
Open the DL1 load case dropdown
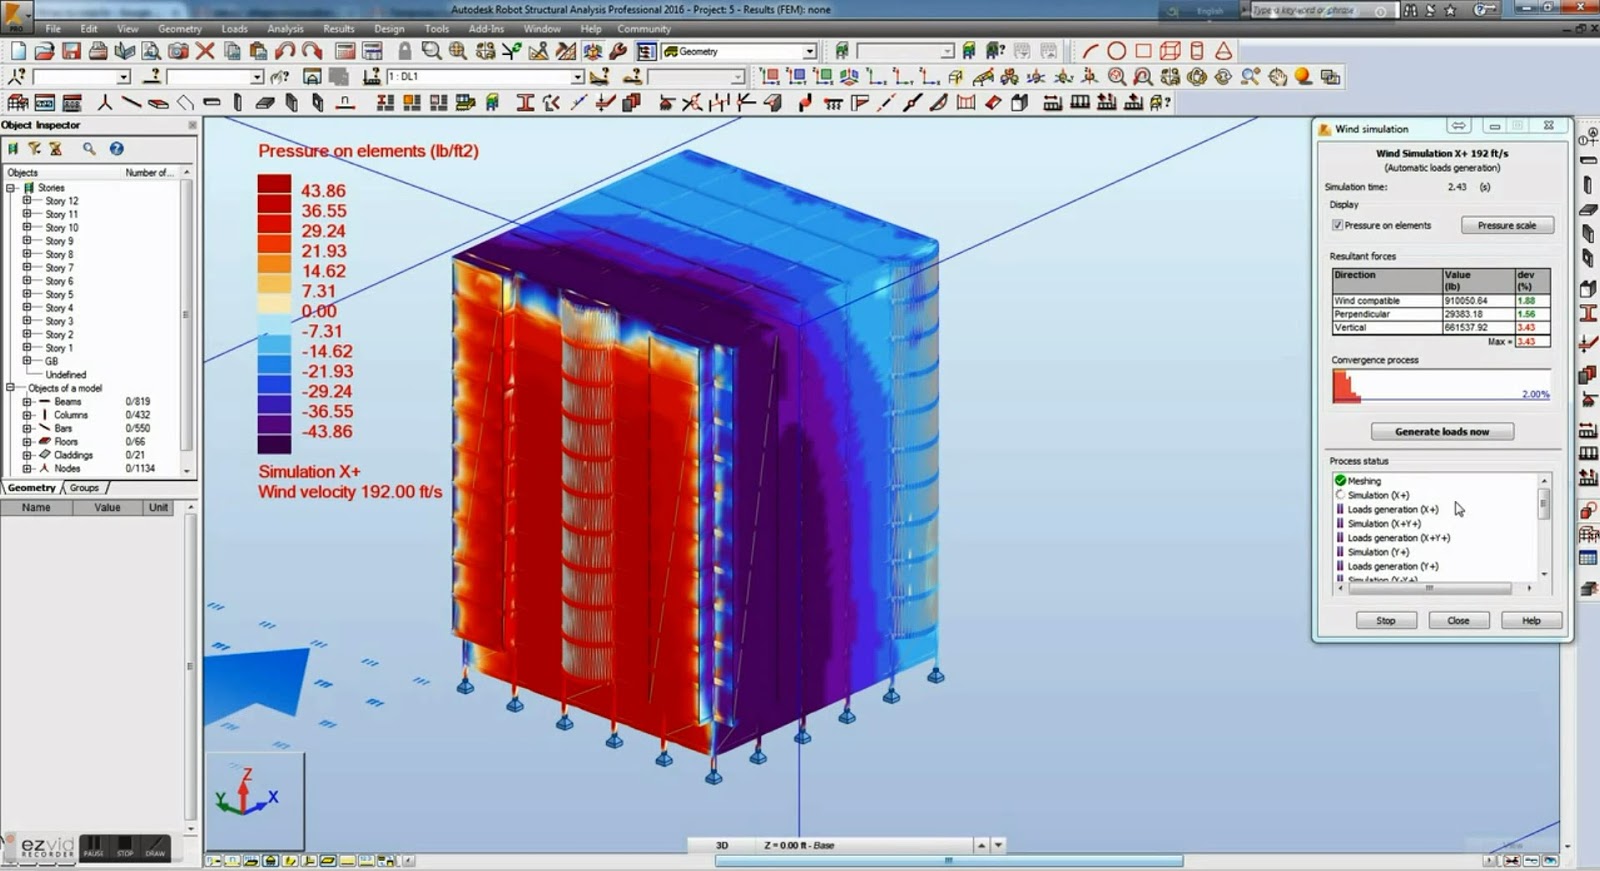(577, 77)
